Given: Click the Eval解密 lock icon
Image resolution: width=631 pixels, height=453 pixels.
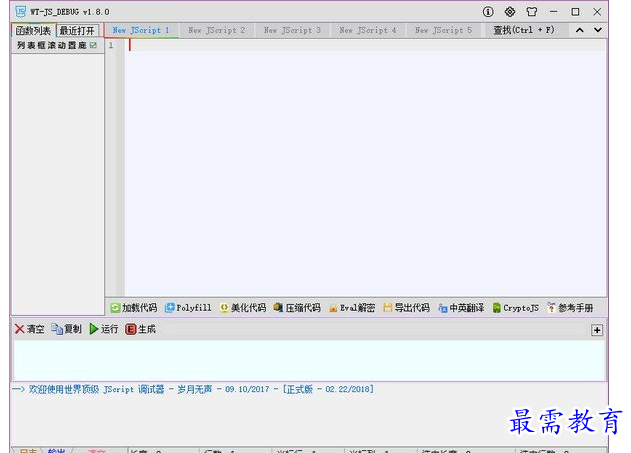Looking at the screenshot, I should pyautogui.click(x=333, y=308).
